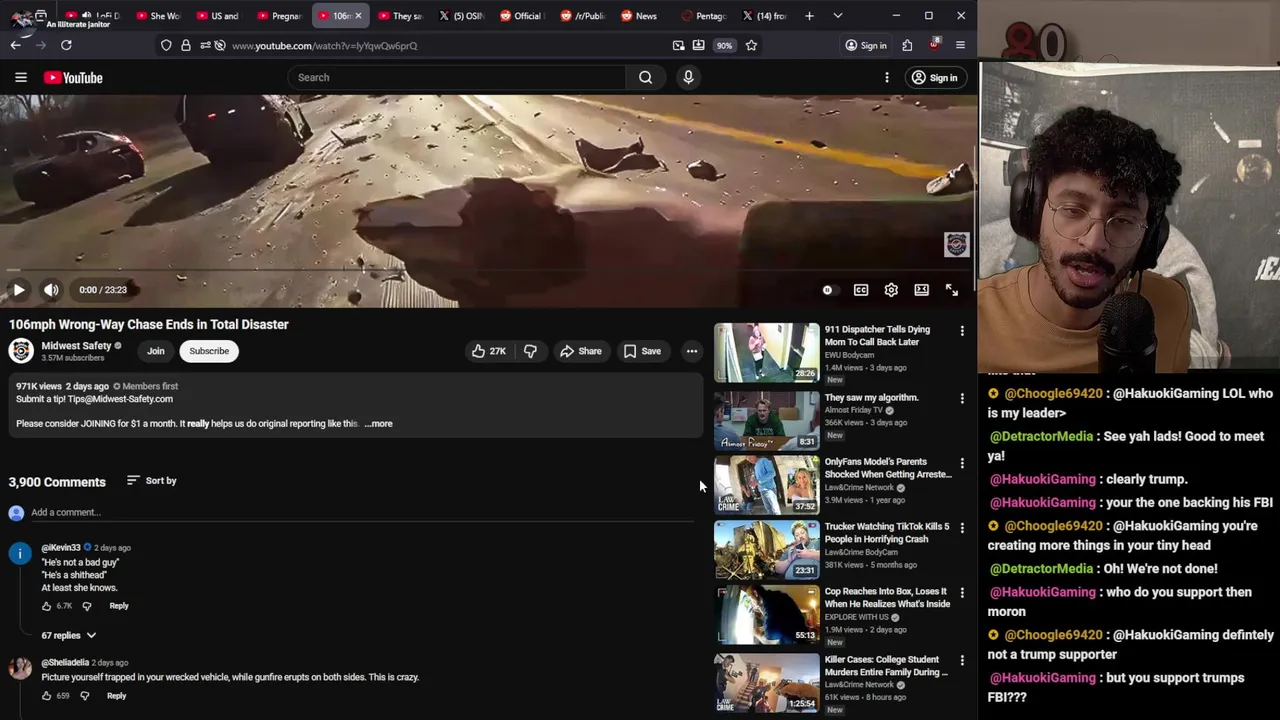Viewport: 1280px width, 720px height.
Task: Open the Firefox application menu
Action: point(960,45)
